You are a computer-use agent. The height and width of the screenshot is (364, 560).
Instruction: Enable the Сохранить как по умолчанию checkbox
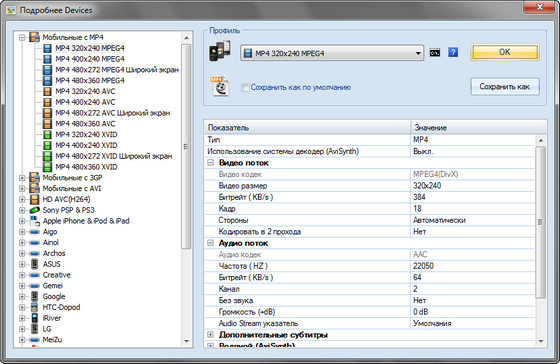point(245,87)
